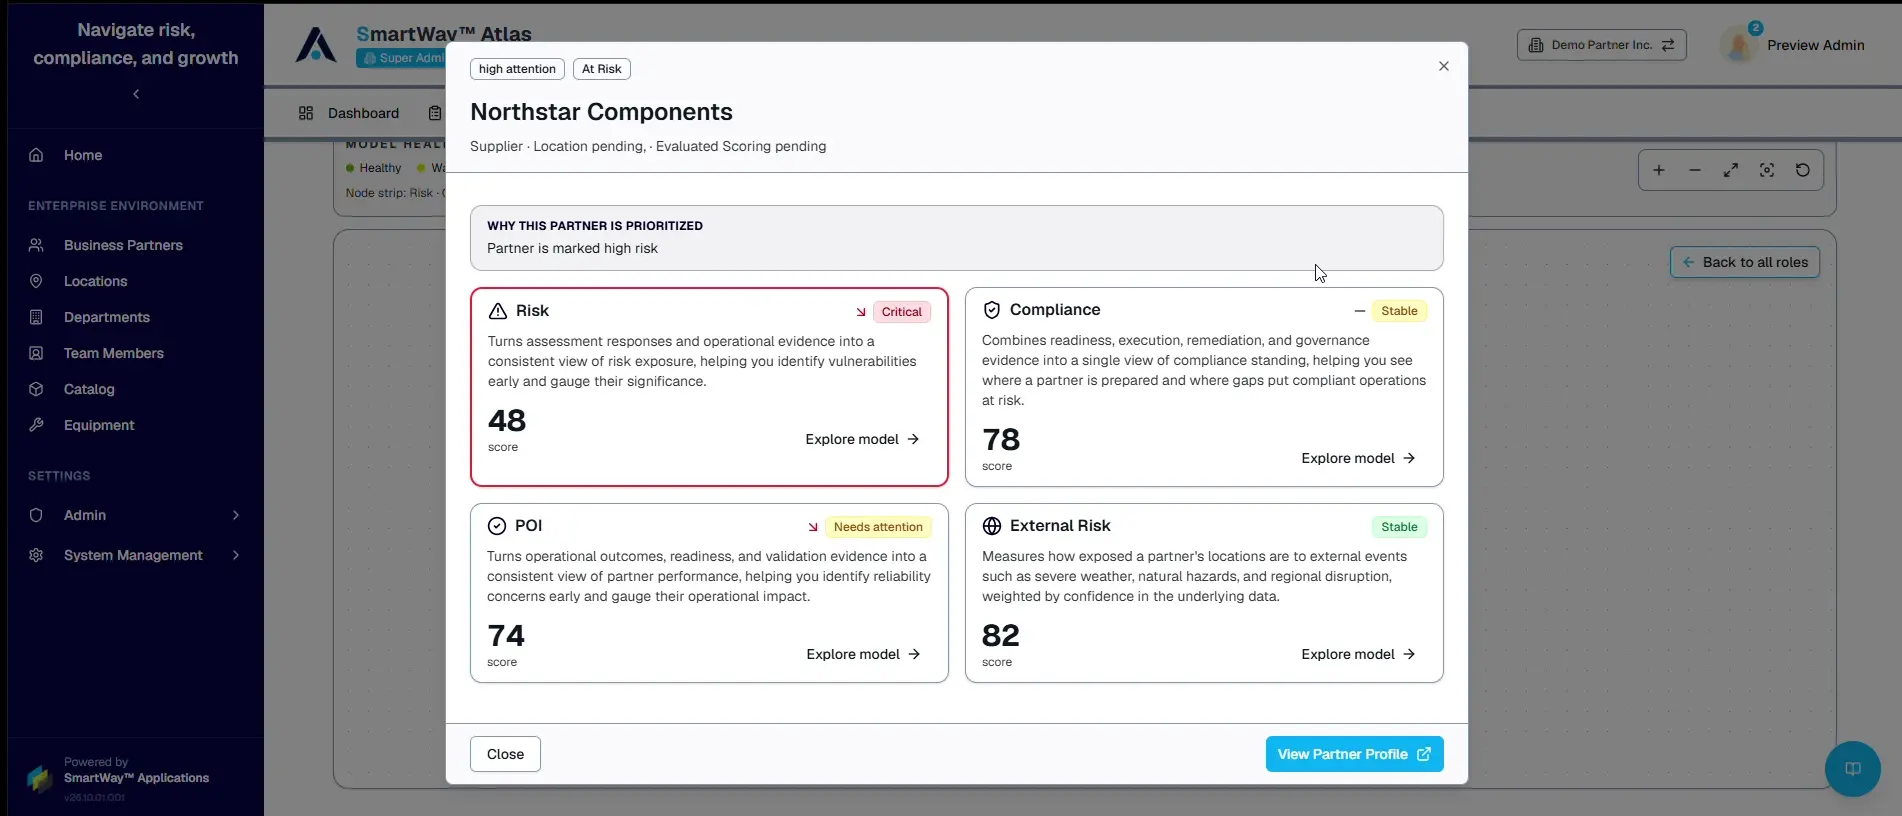Explore model for the POI card
Image resolution: width=1902 pixels, height=816 pixels.
(x=863, y=654)
